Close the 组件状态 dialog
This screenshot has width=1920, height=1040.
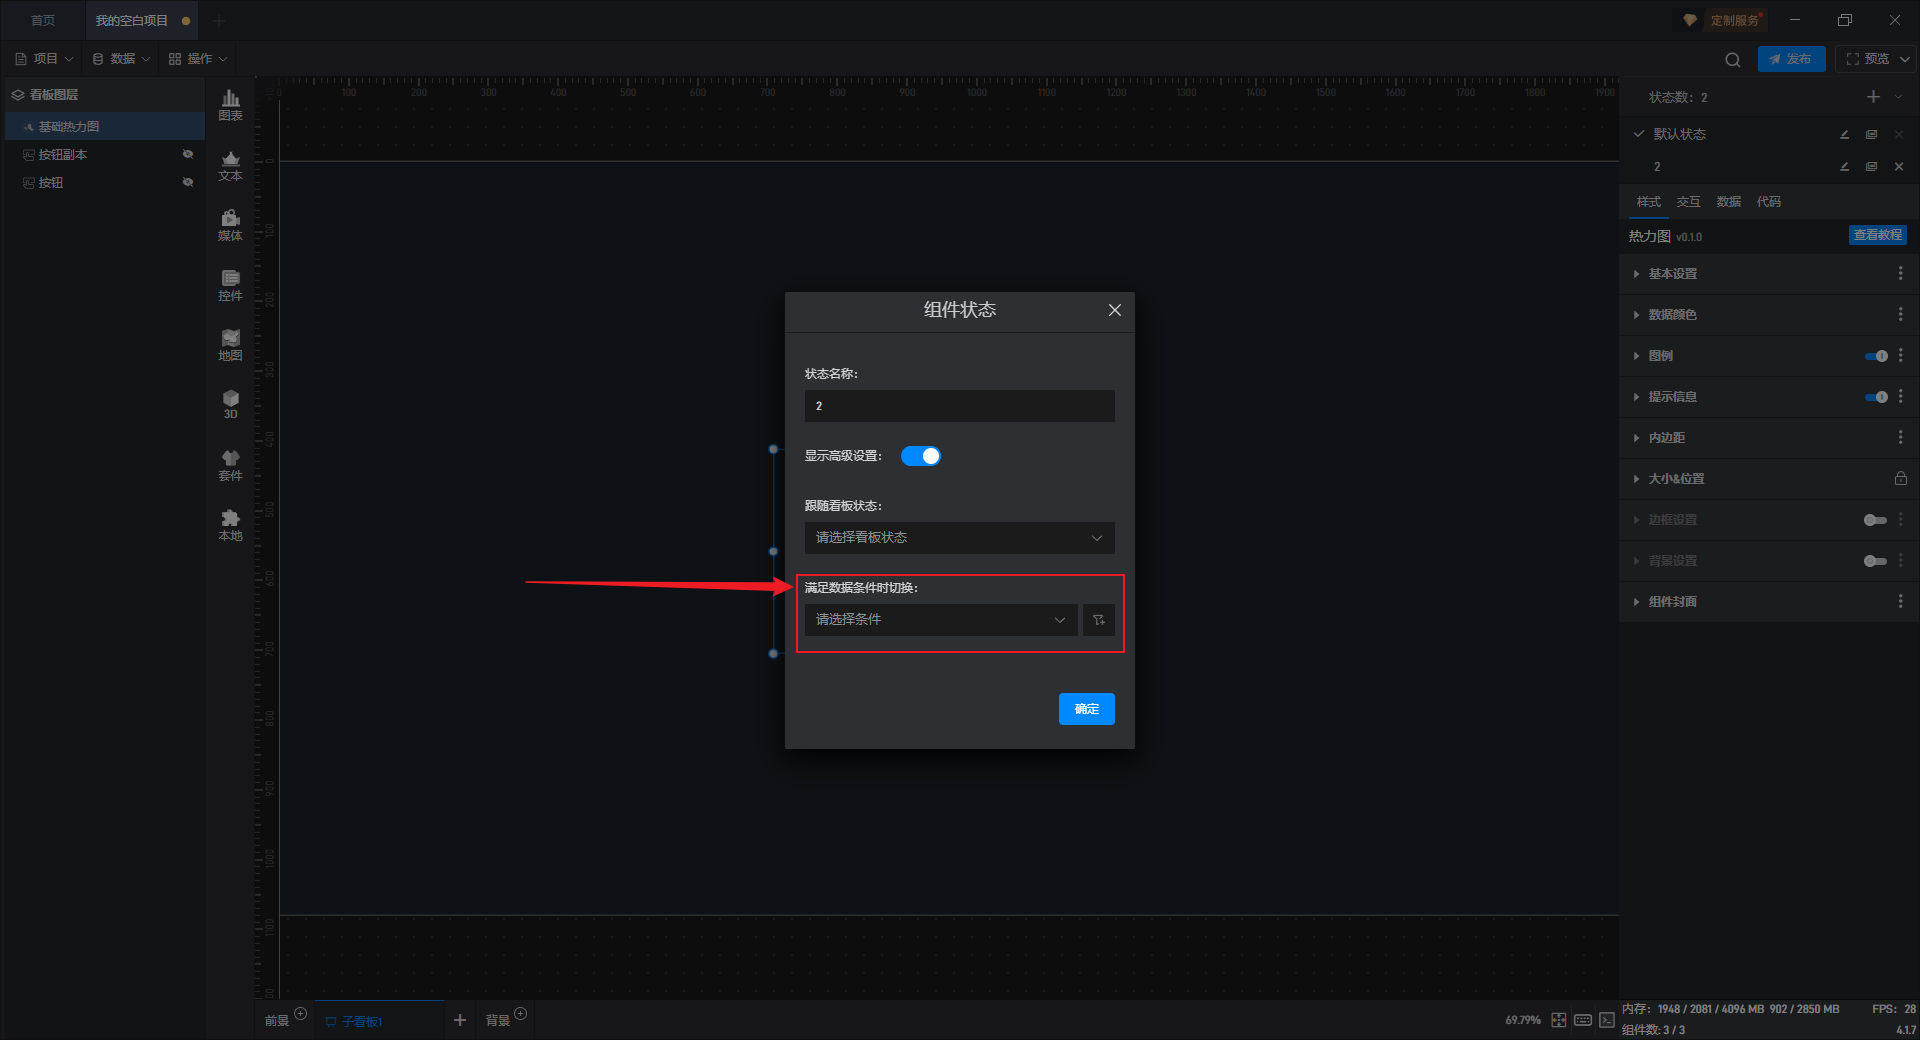(1115, 310)
